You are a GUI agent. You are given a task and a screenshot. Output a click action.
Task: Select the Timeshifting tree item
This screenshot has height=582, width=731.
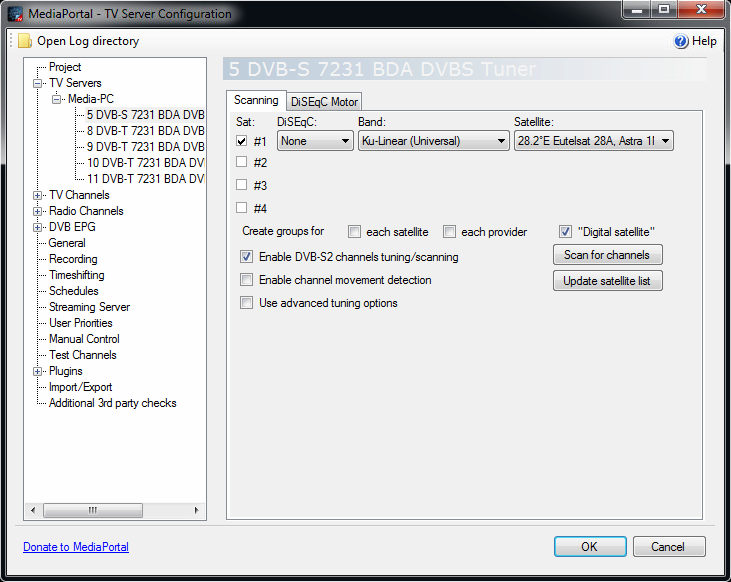tap(76, 275)
